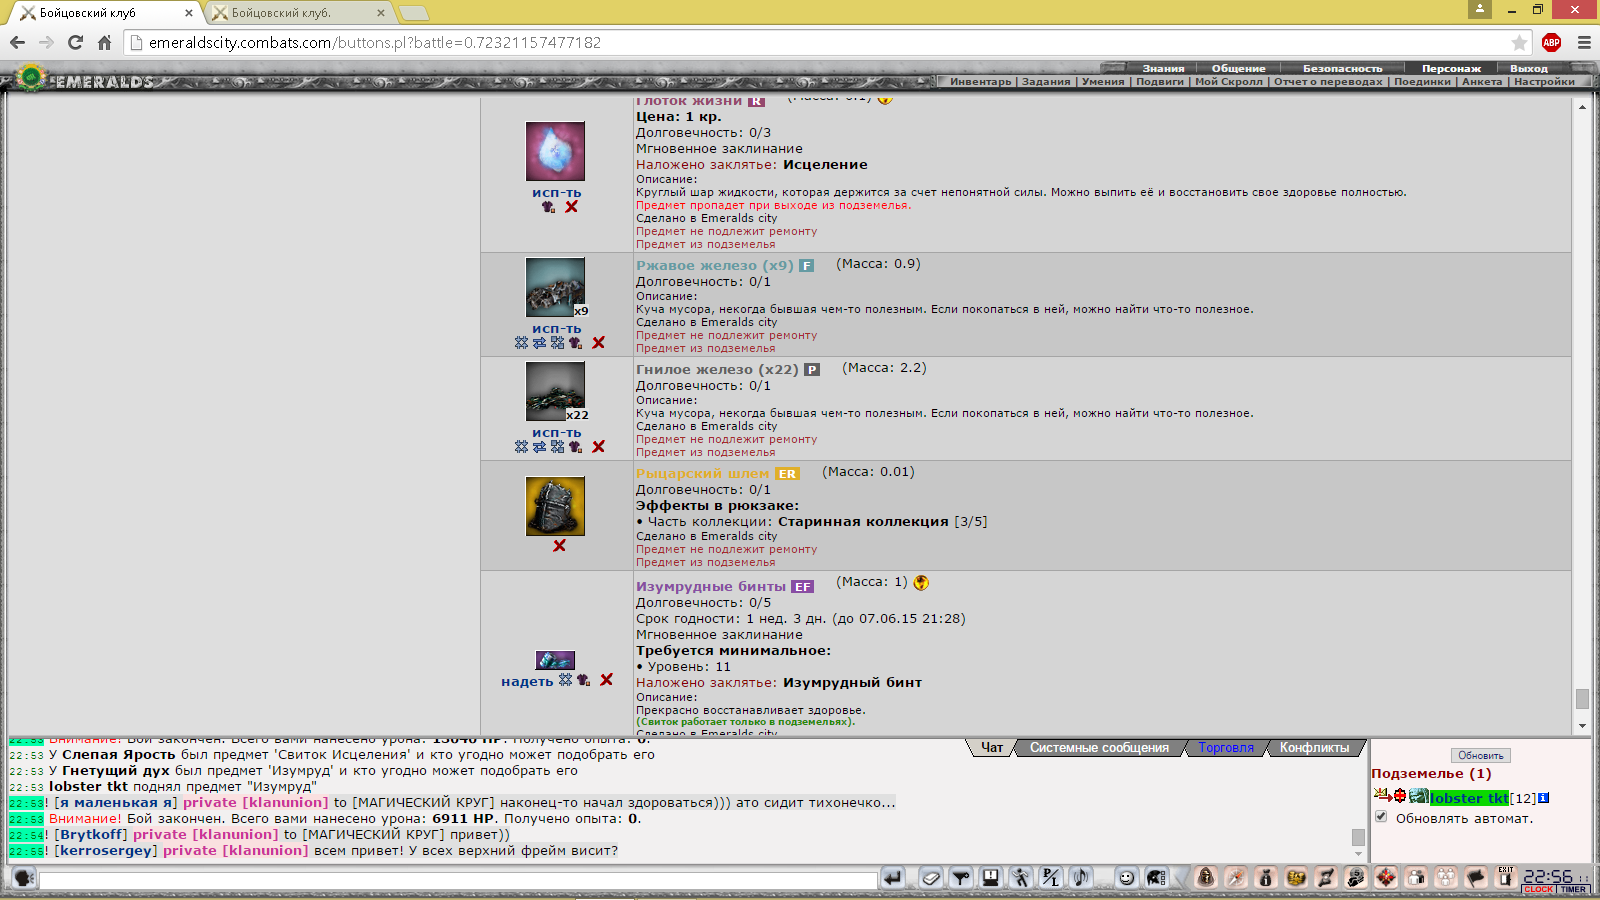Image resolution: width=1600 pixels, height=900 pixels.
Task: Click the red X under Глоток жизни item
Action: click(x=571, y=207)
